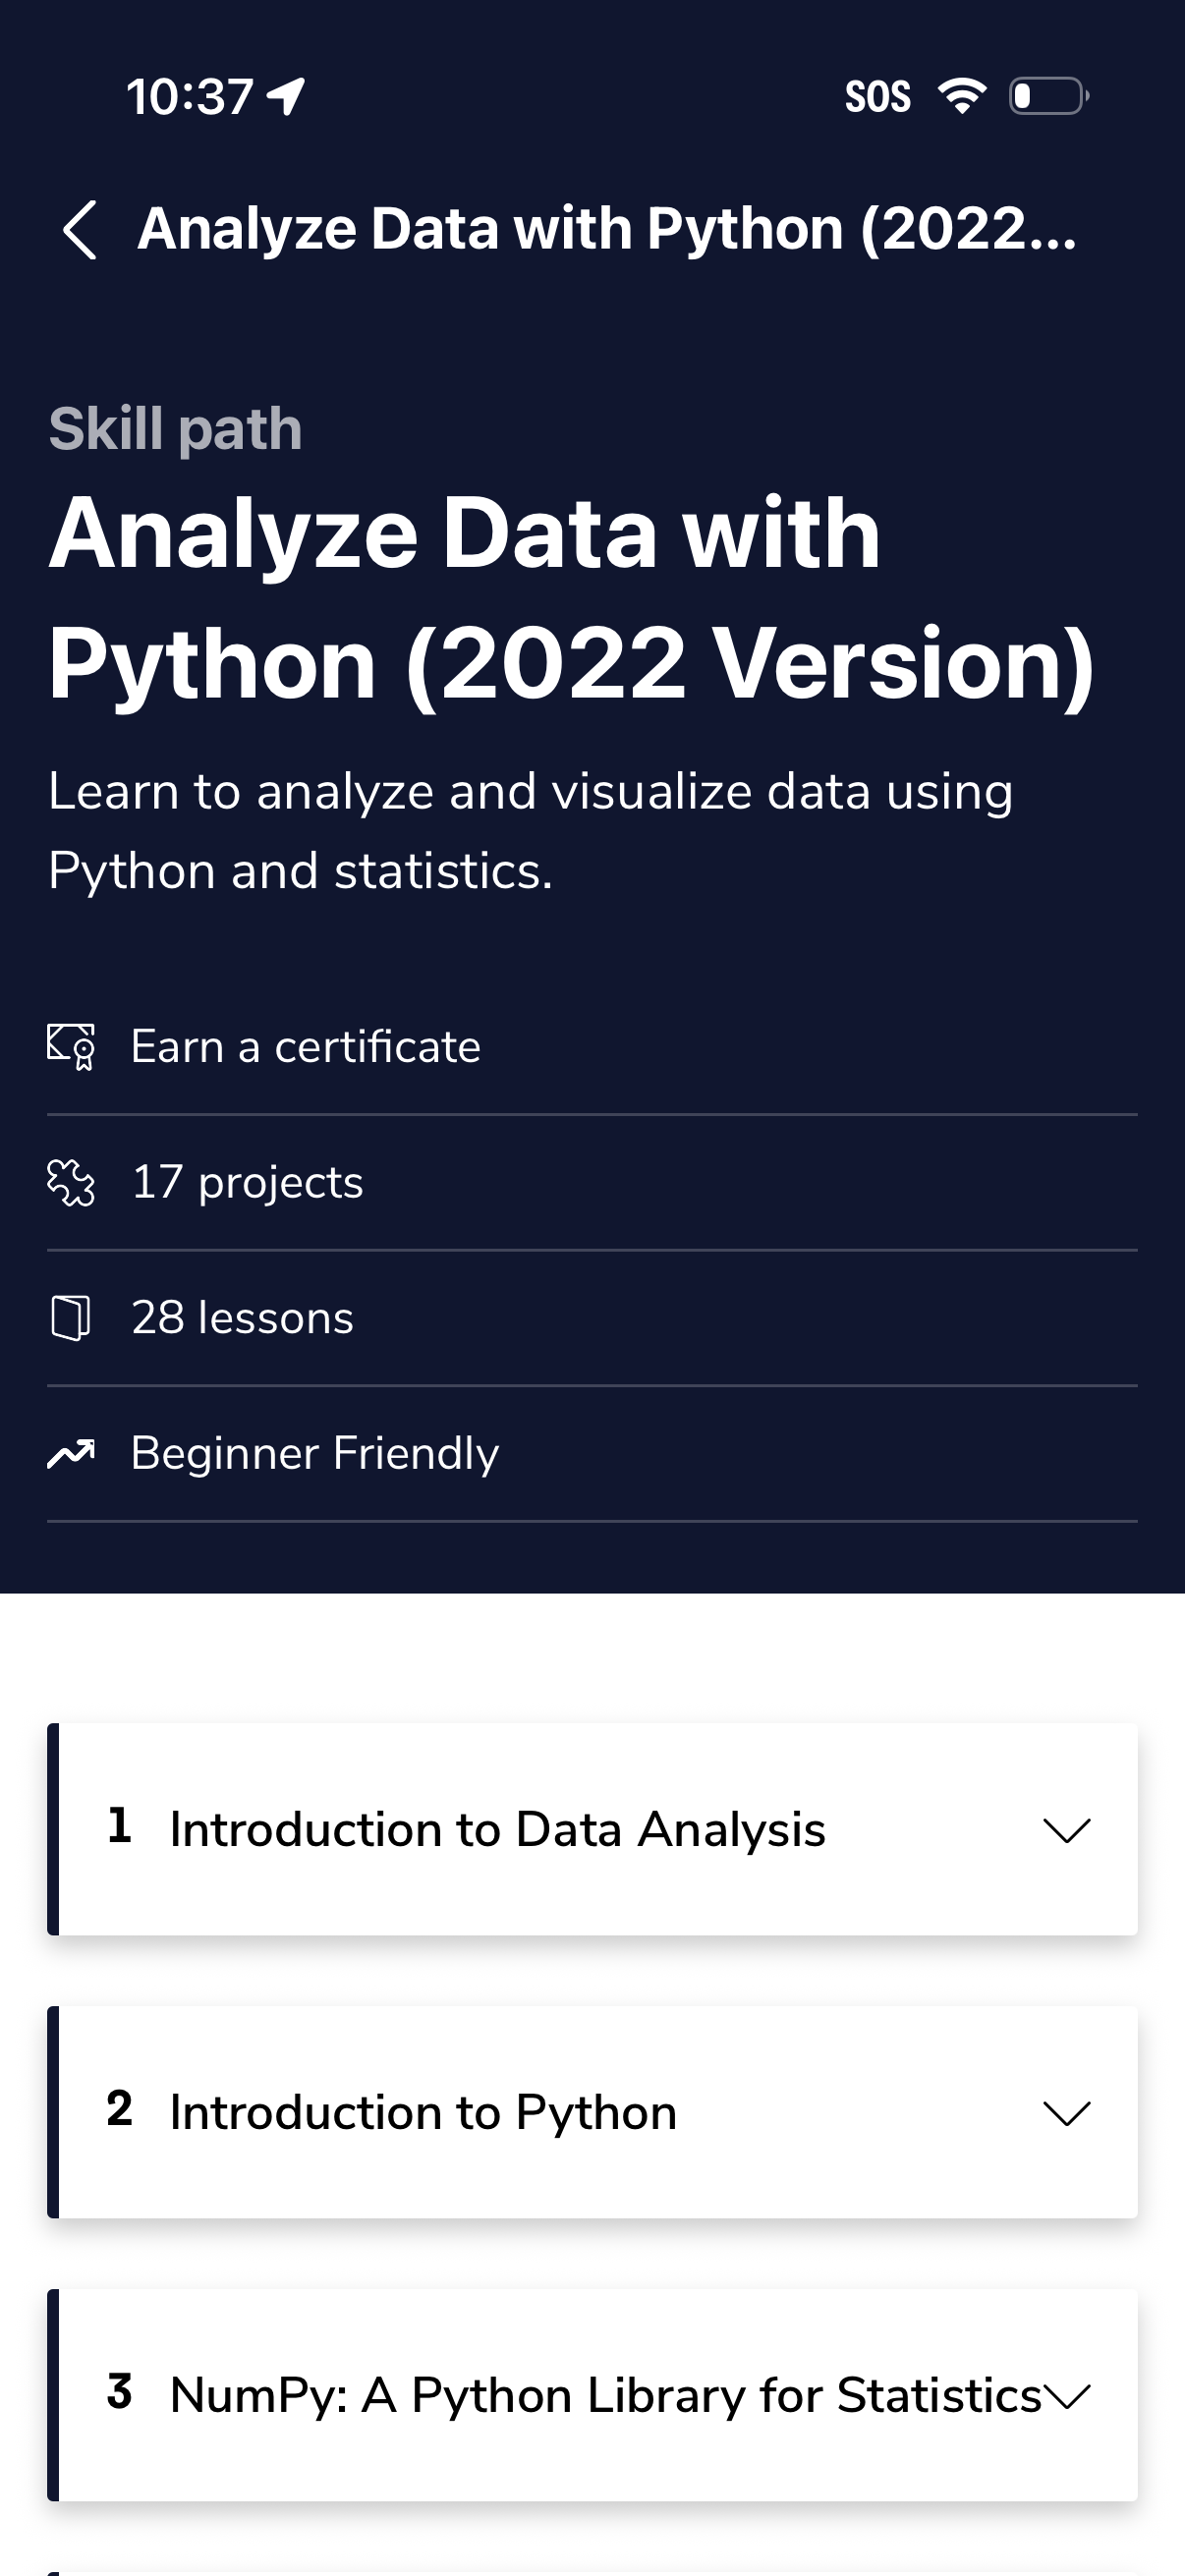Open the Earn a certificate row

[x=305, y=1047]
